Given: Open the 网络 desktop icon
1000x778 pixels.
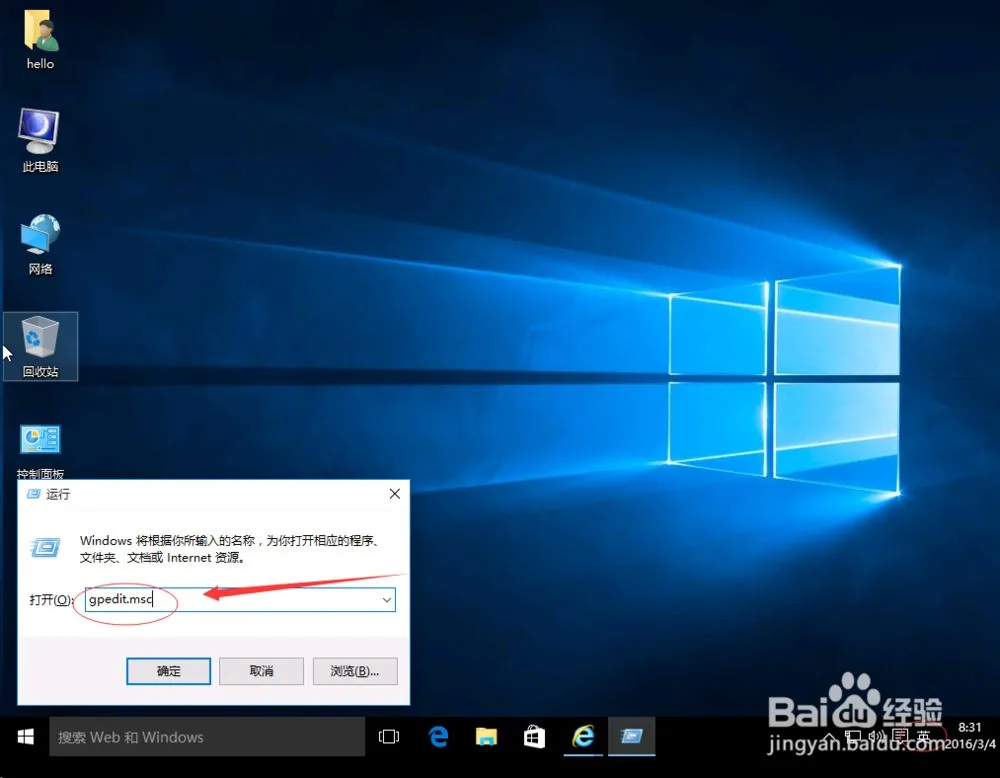Looking at the screenshot, I should click(40, 243).
